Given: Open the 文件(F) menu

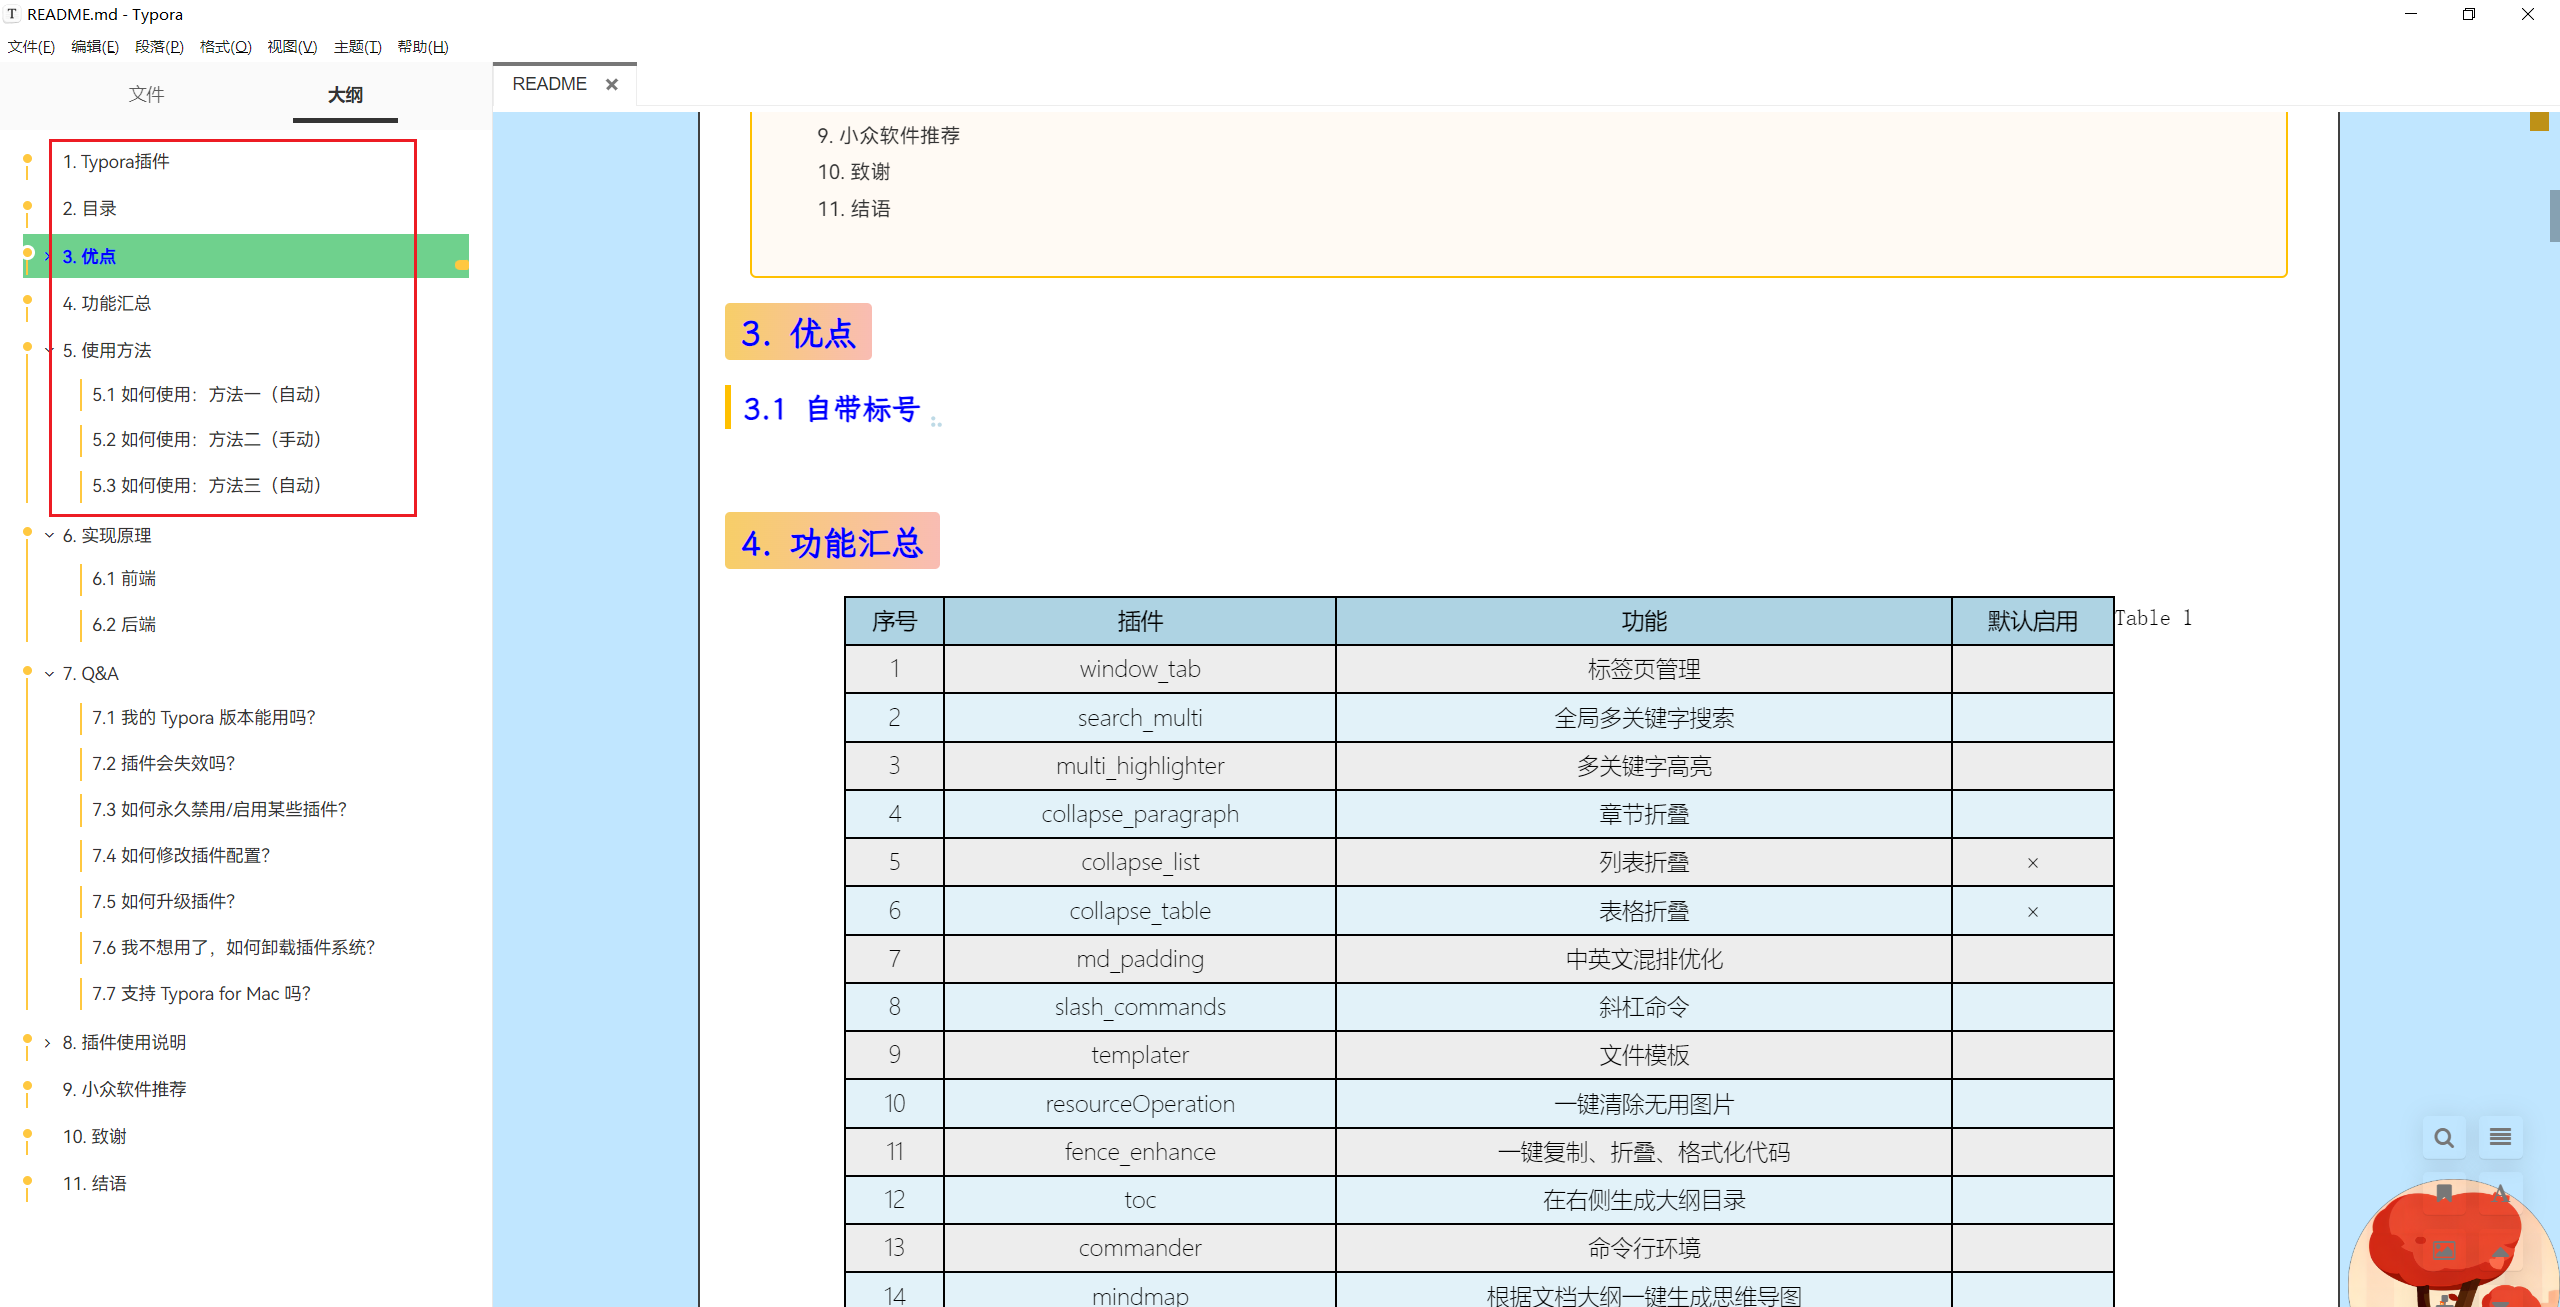Looking at the screenshot, I should tap(31, 47).
